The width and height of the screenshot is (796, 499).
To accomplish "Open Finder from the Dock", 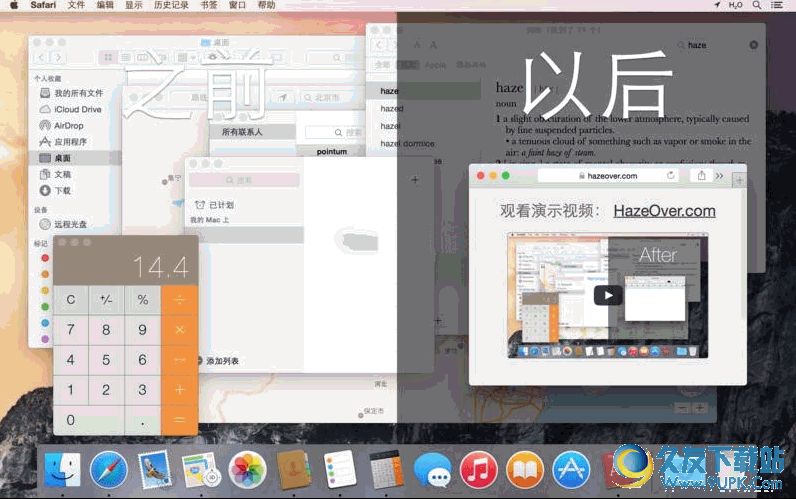I will 62,470.
